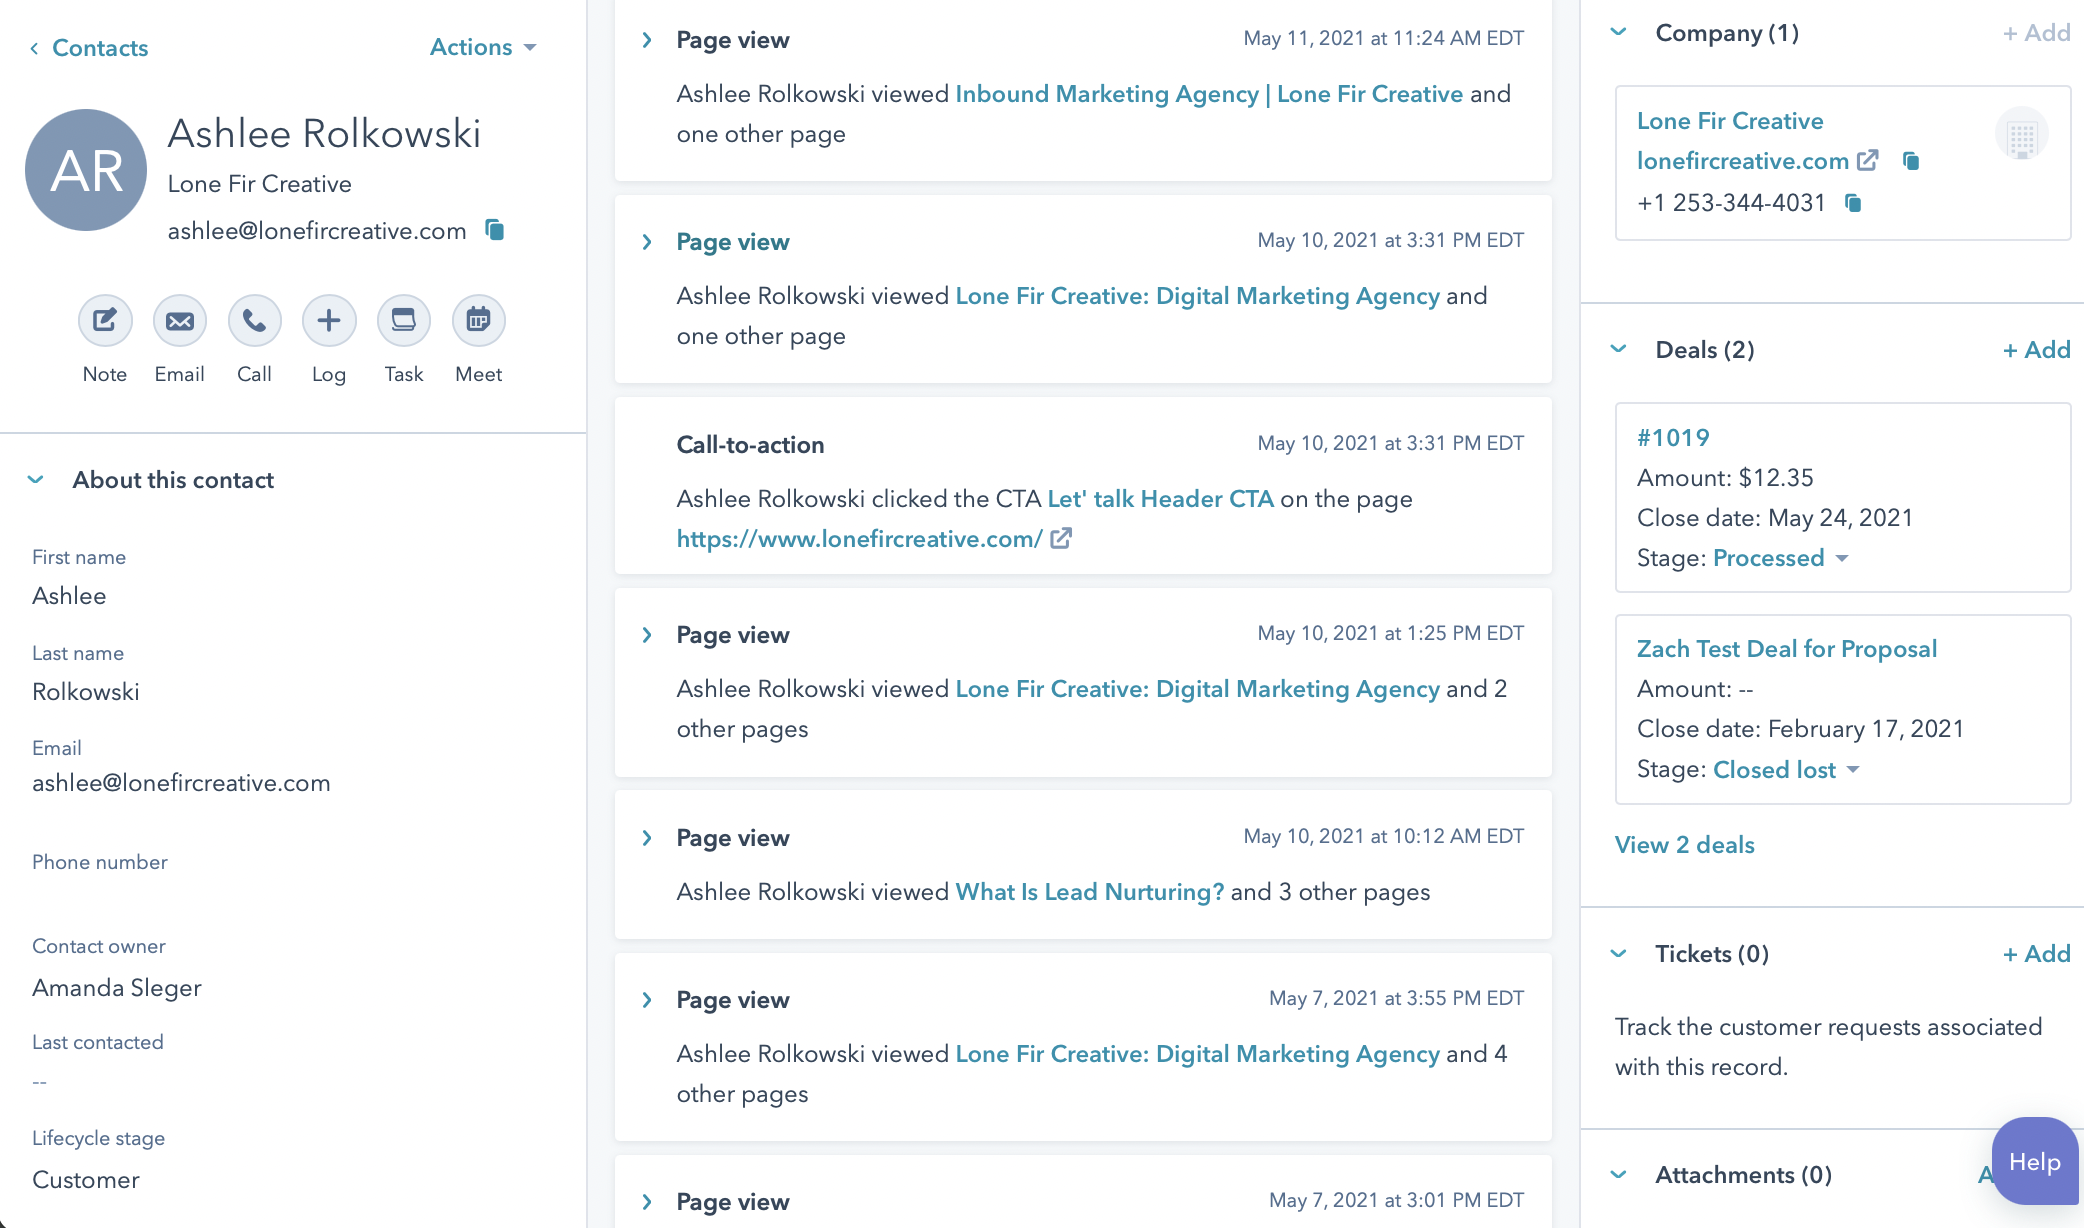Collapse the About this contact section
2084x1228 pixels.
[x=36, y=480]
